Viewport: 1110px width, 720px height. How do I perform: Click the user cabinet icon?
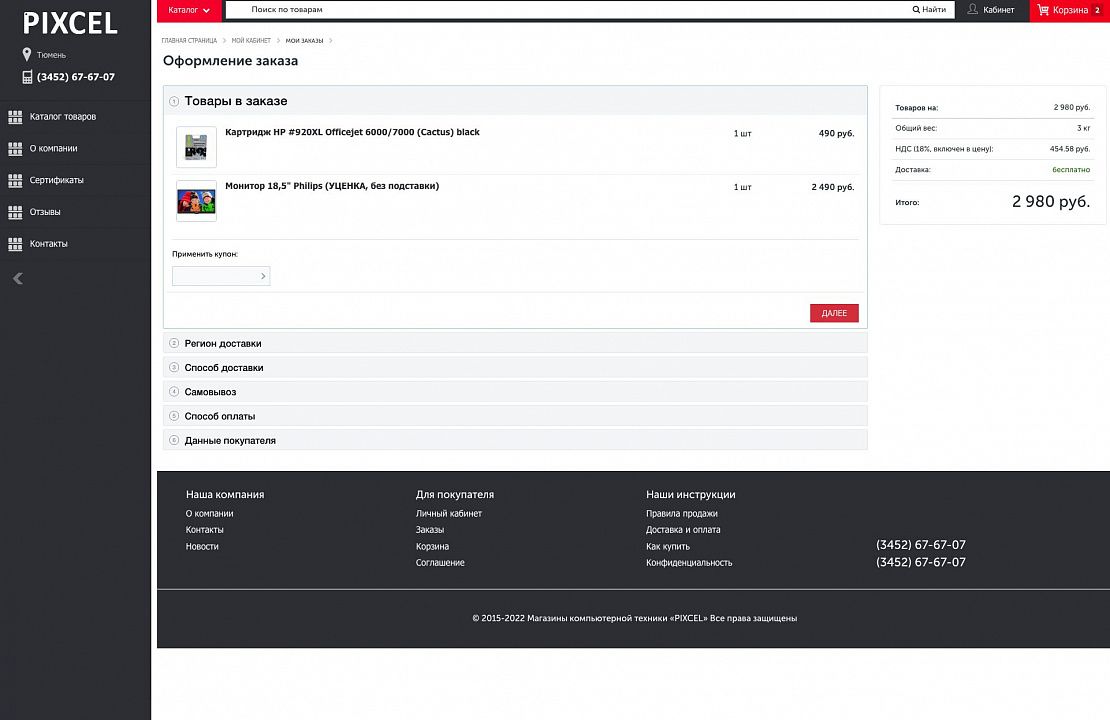click(973, 10)
